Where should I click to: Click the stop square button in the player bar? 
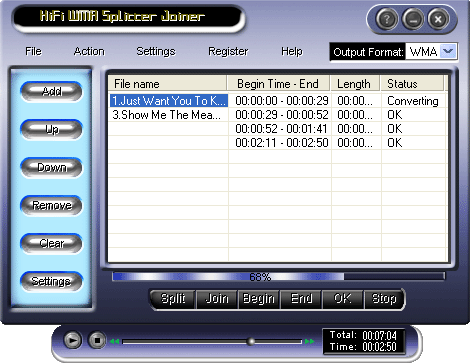pyautogui.click(x=97, y=340)
